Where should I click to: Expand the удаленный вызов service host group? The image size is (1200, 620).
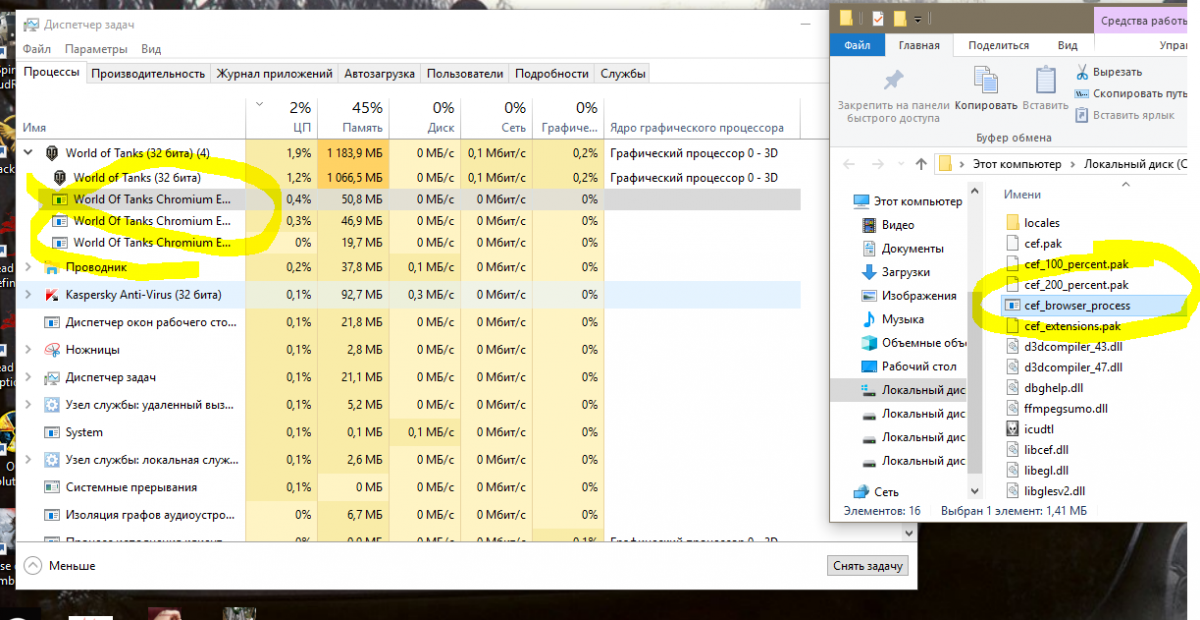pos(29,405)
